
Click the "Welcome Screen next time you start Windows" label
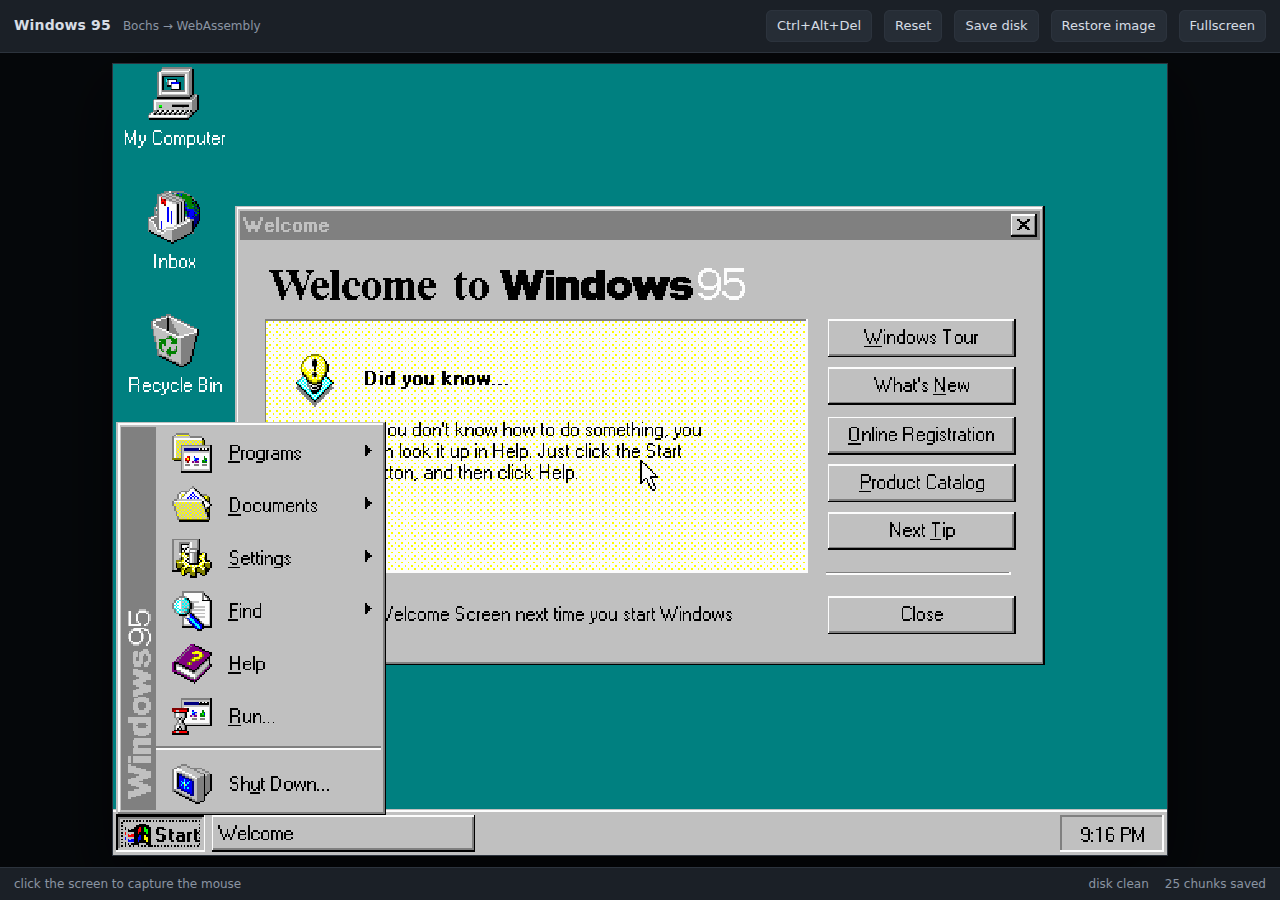558,614
